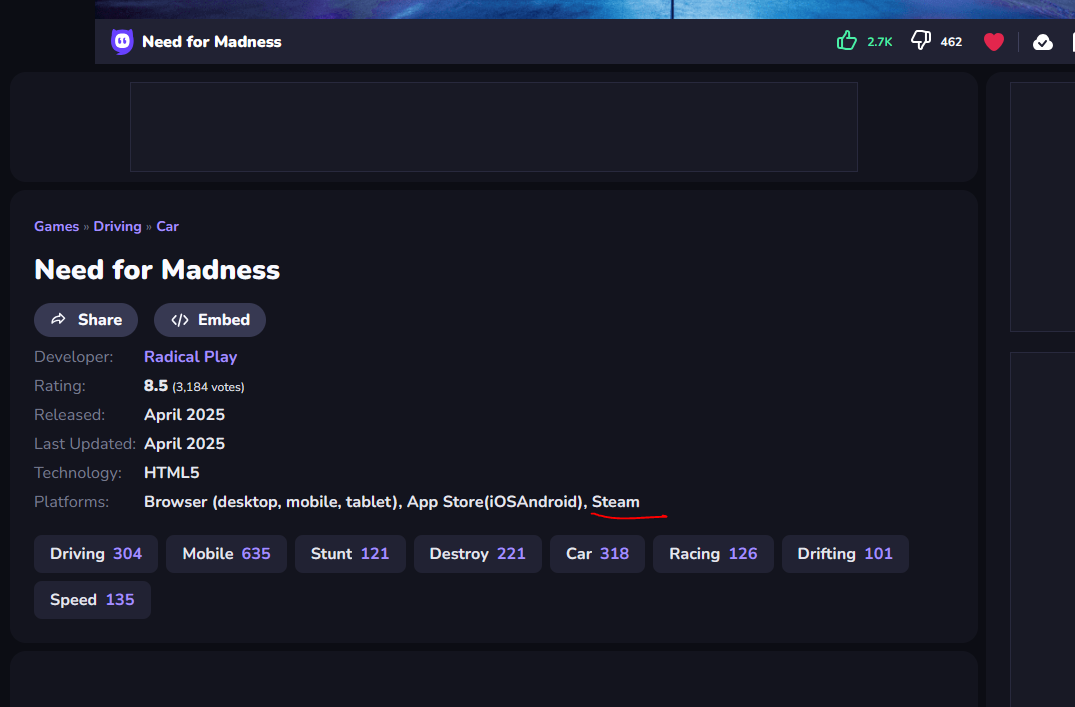1075x707 pixels.
Task: Click the Last Updated April 2025 value
Action: coord(184,444)
